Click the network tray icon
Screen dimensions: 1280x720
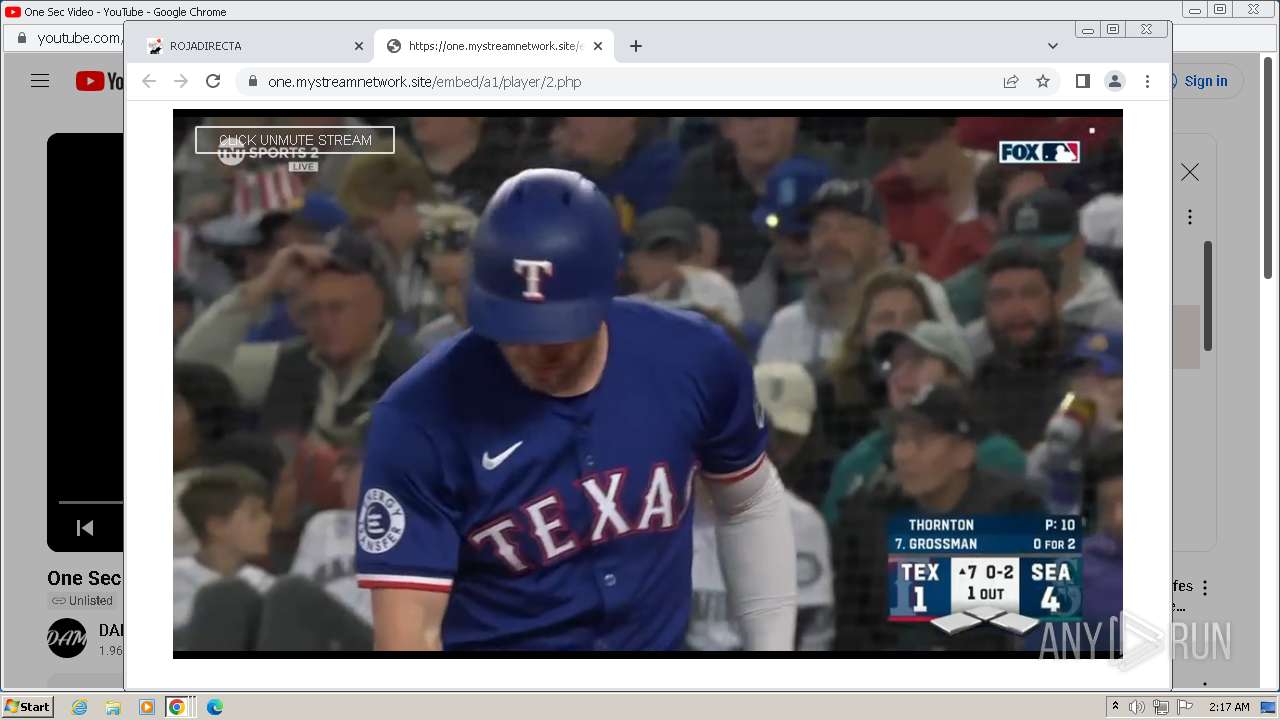tap(1161, 707)
